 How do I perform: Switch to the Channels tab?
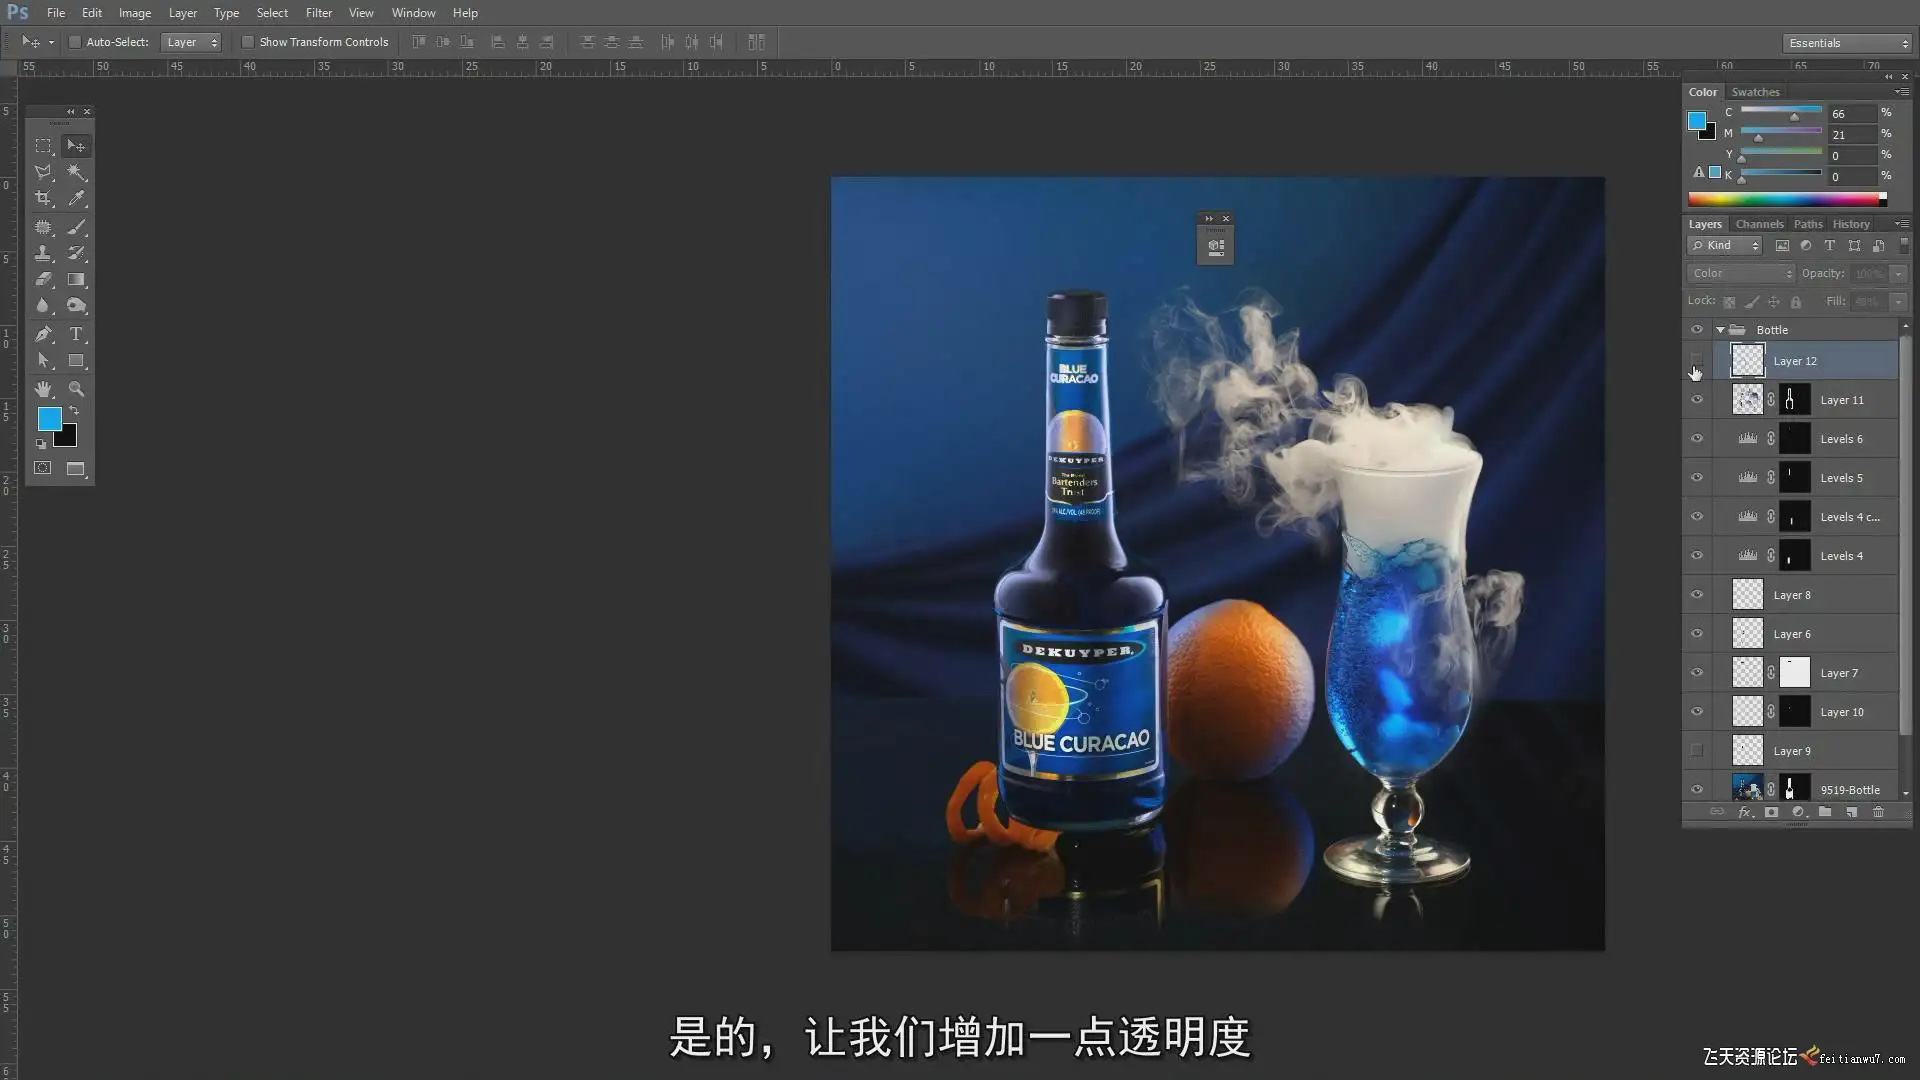[1759, 224]
